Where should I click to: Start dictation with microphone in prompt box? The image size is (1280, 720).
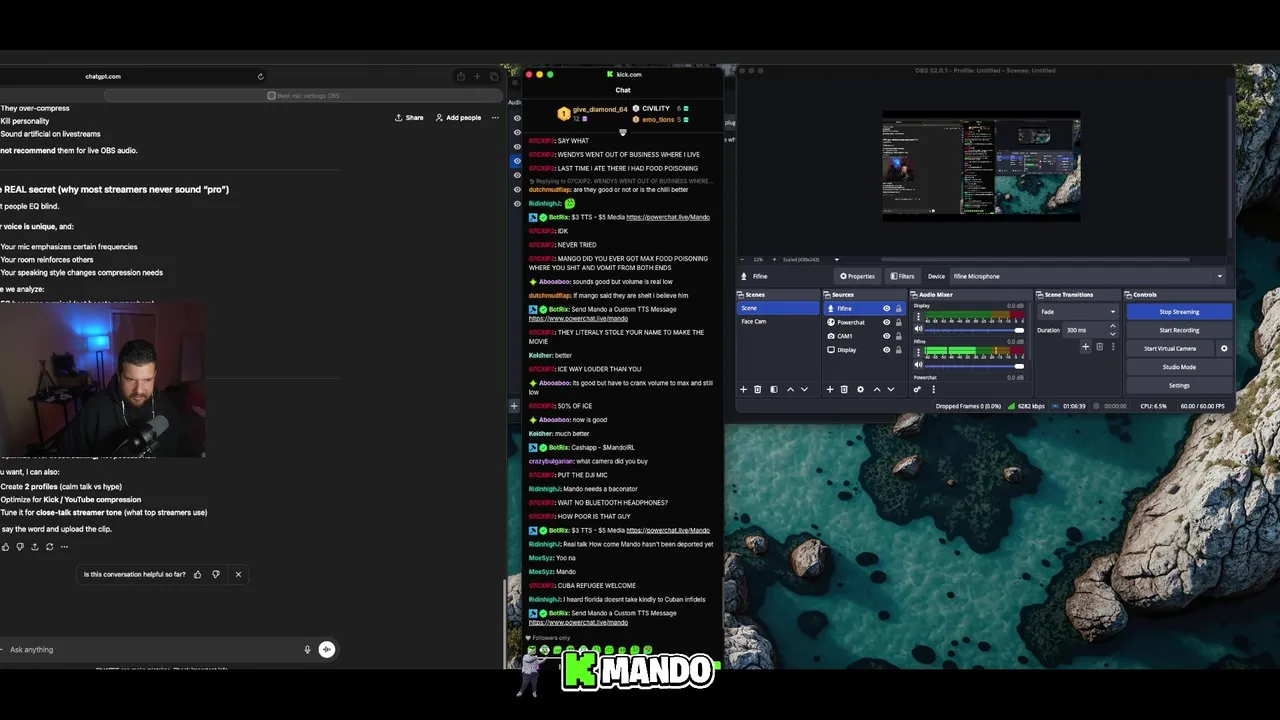tap(307, 649)
